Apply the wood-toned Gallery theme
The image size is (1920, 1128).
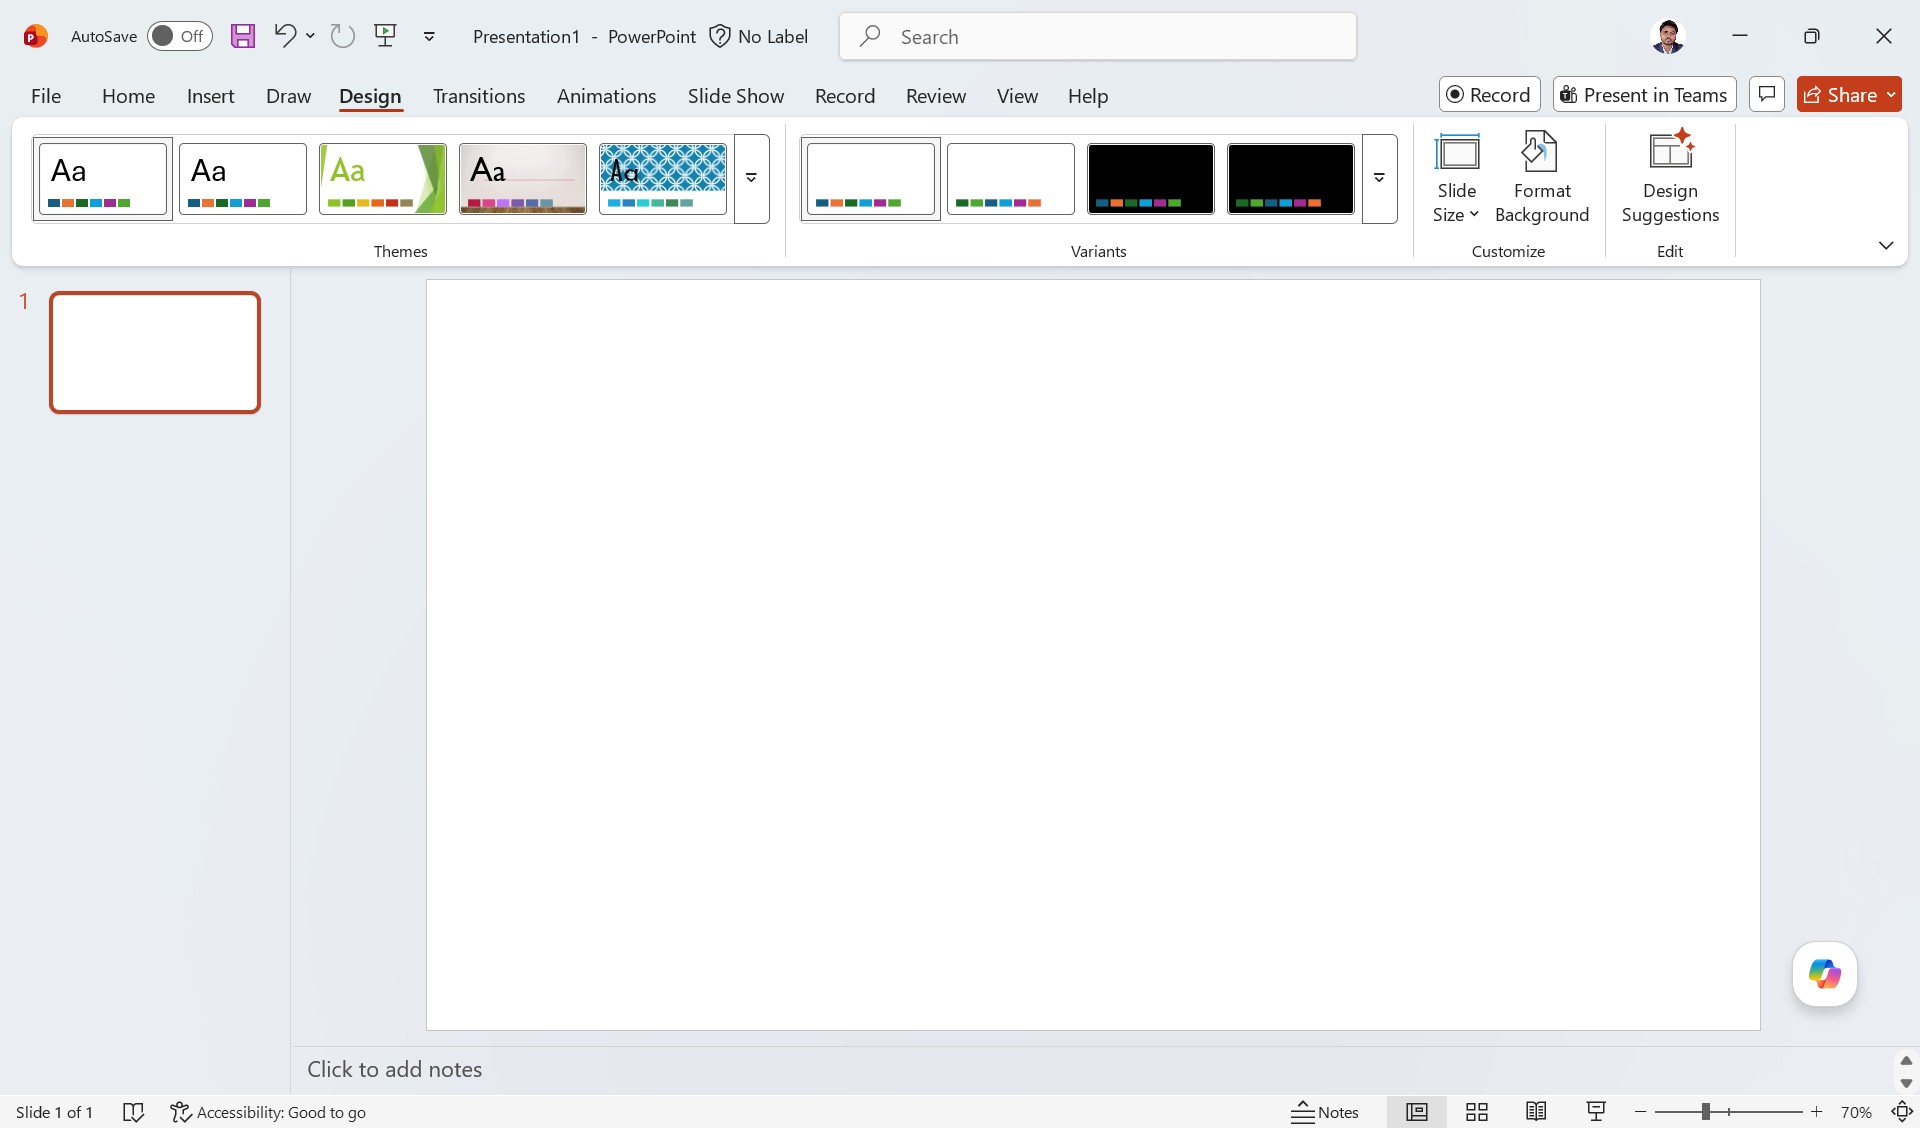coord(523,178)
